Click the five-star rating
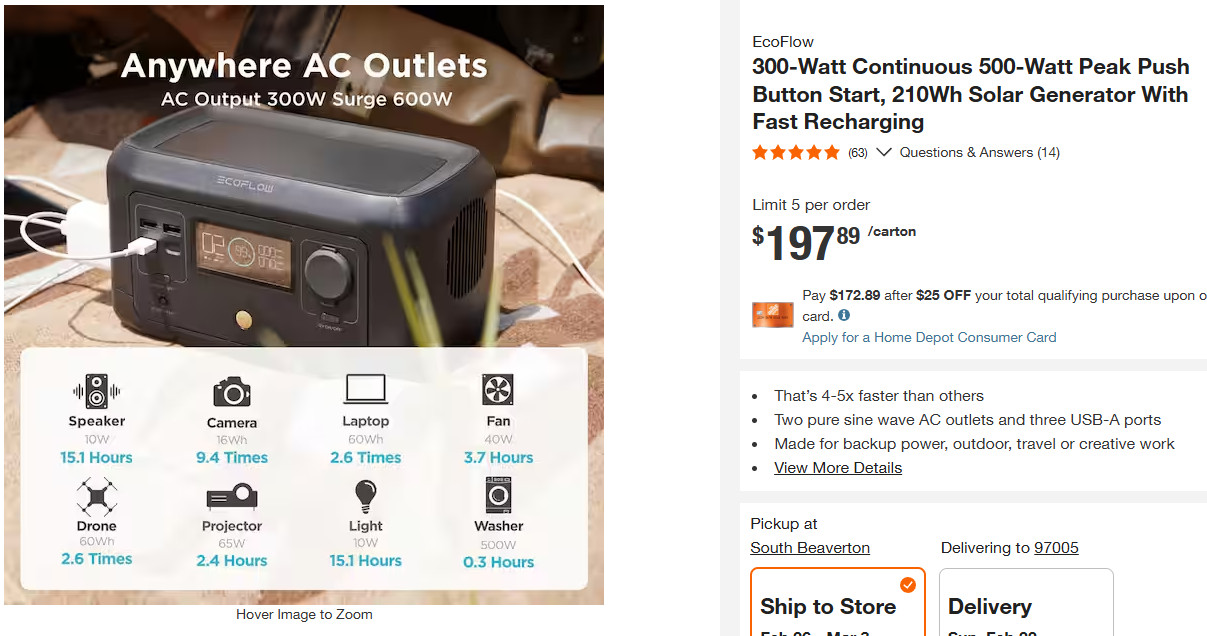1207x636 pixels. click(796, 152)
